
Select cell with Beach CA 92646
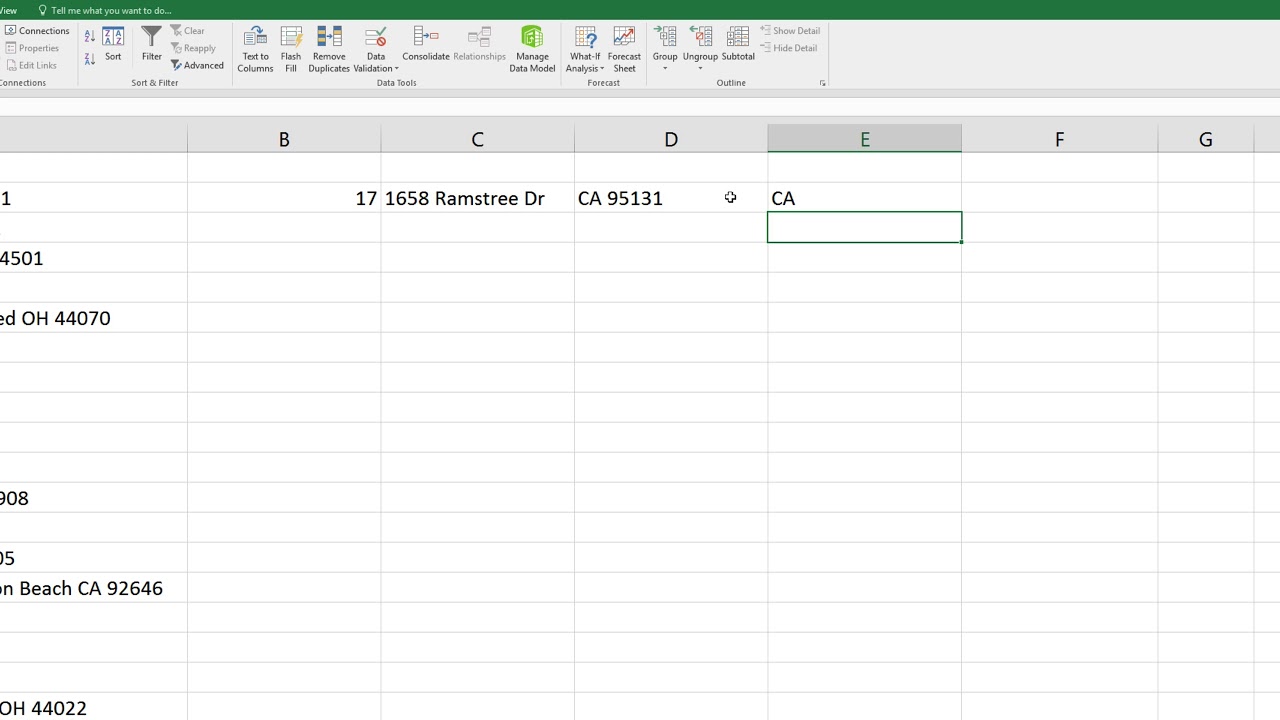tap(93, 588)
